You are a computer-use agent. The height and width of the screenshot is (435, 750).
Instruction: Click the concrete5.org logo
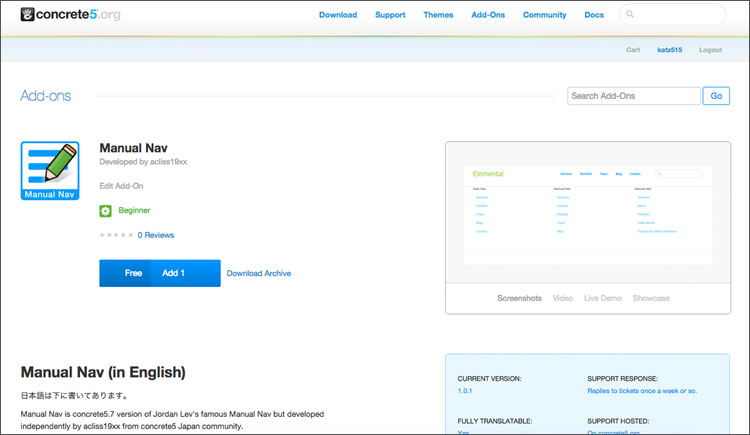pos(70,14)
